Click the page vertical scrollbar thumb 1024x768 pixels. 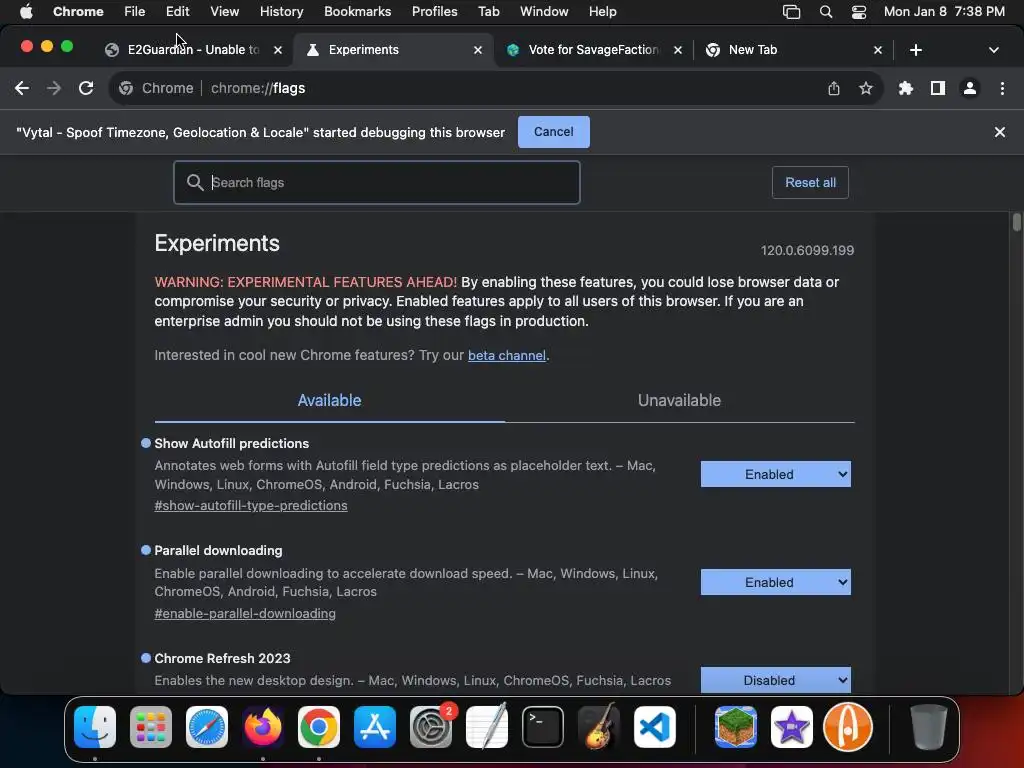(1017, 222)
